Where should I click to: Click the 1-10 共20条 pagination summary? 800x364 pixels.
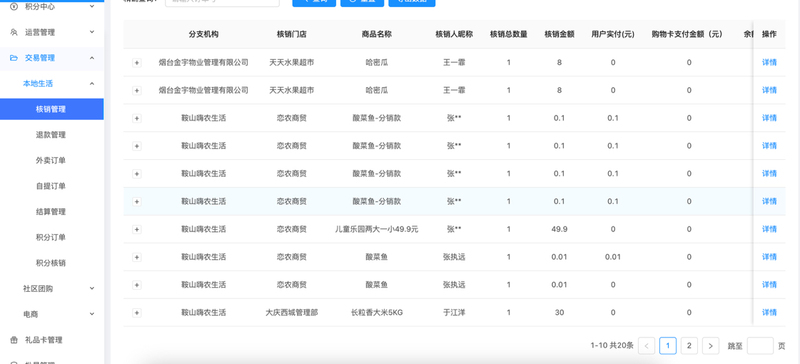pyautogui.click(x=612, y=346)
